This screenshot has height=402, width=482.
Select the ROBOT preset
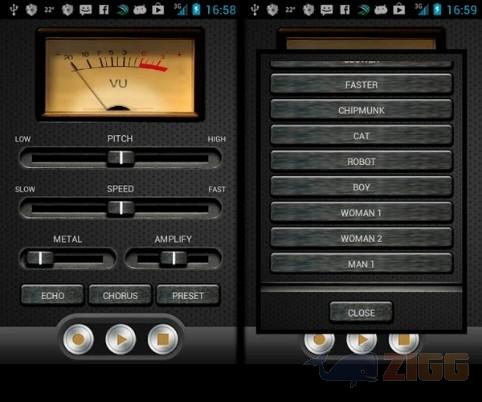[361, 161]
